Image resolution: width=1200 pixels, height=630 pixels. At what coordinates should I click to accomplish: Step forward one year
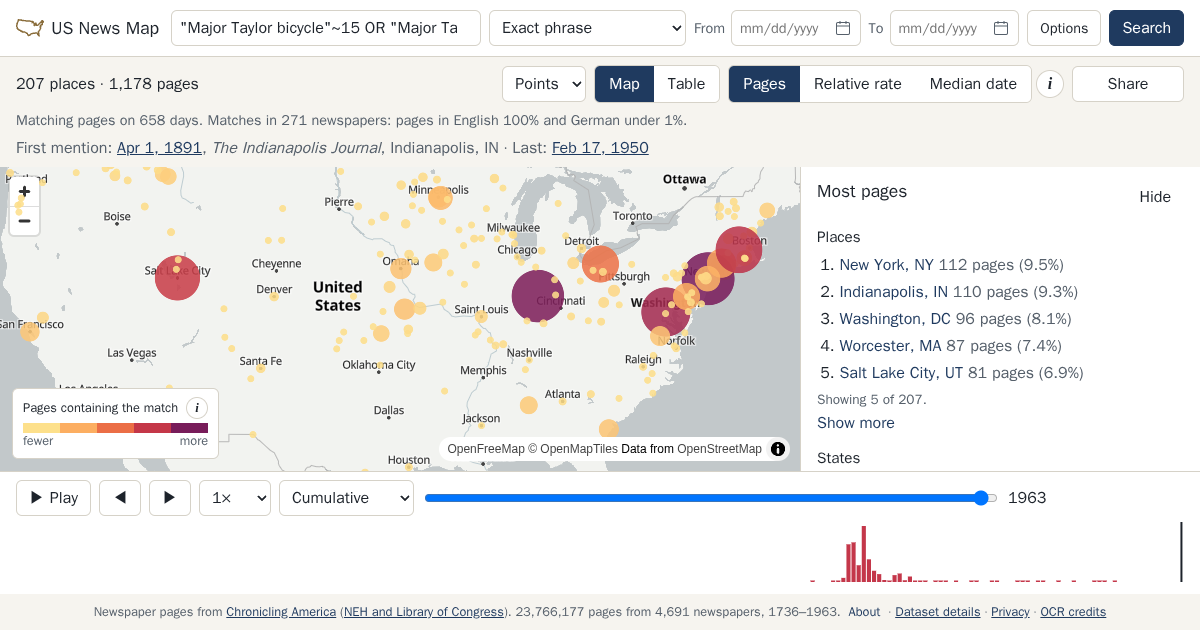170,498
